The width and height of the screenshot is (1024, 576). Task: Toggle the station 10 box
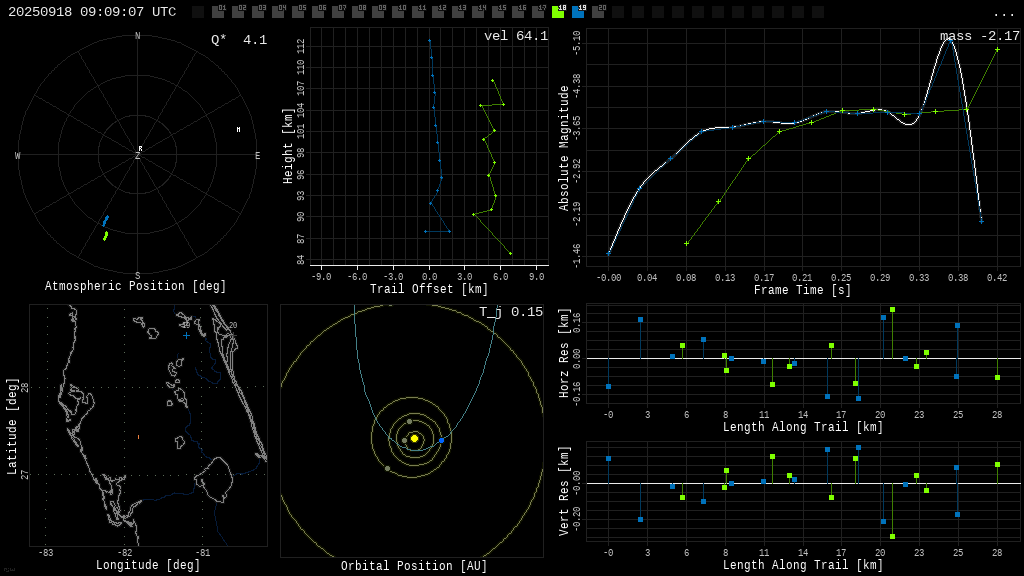point(398,12)
